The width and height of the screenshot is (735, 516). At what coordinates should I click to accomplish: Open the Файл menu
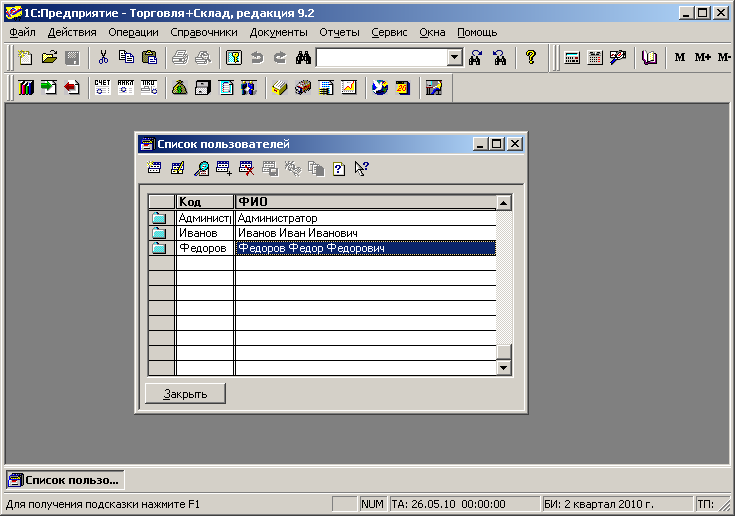(x=22, y=32)
